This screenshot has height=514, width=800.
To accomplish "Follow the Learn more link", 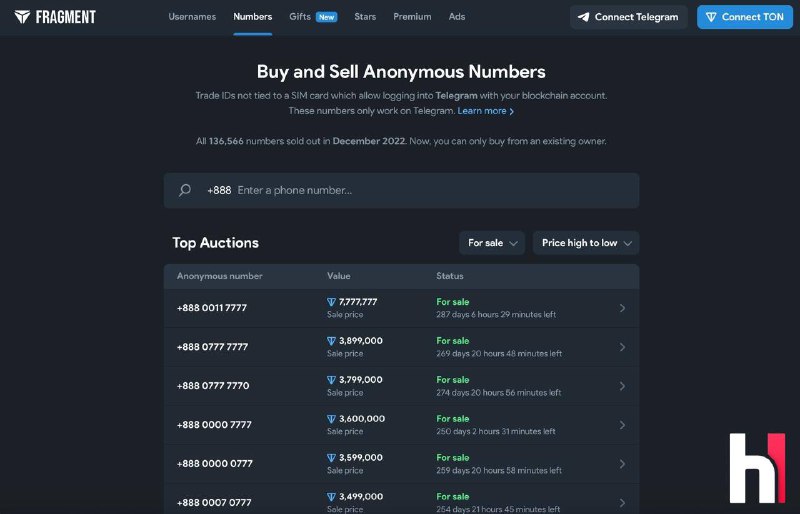I will click(x=485, y=111).
